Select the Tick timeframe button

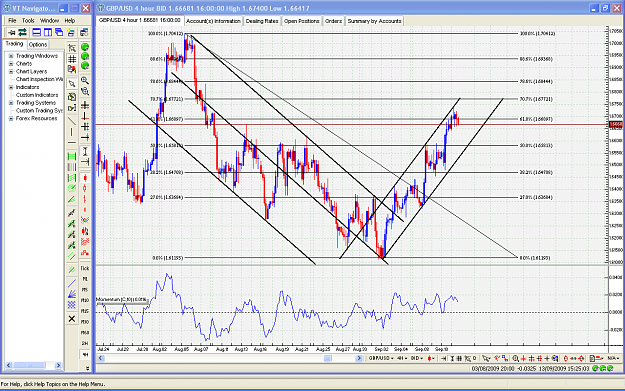click(x=85, y=268)
